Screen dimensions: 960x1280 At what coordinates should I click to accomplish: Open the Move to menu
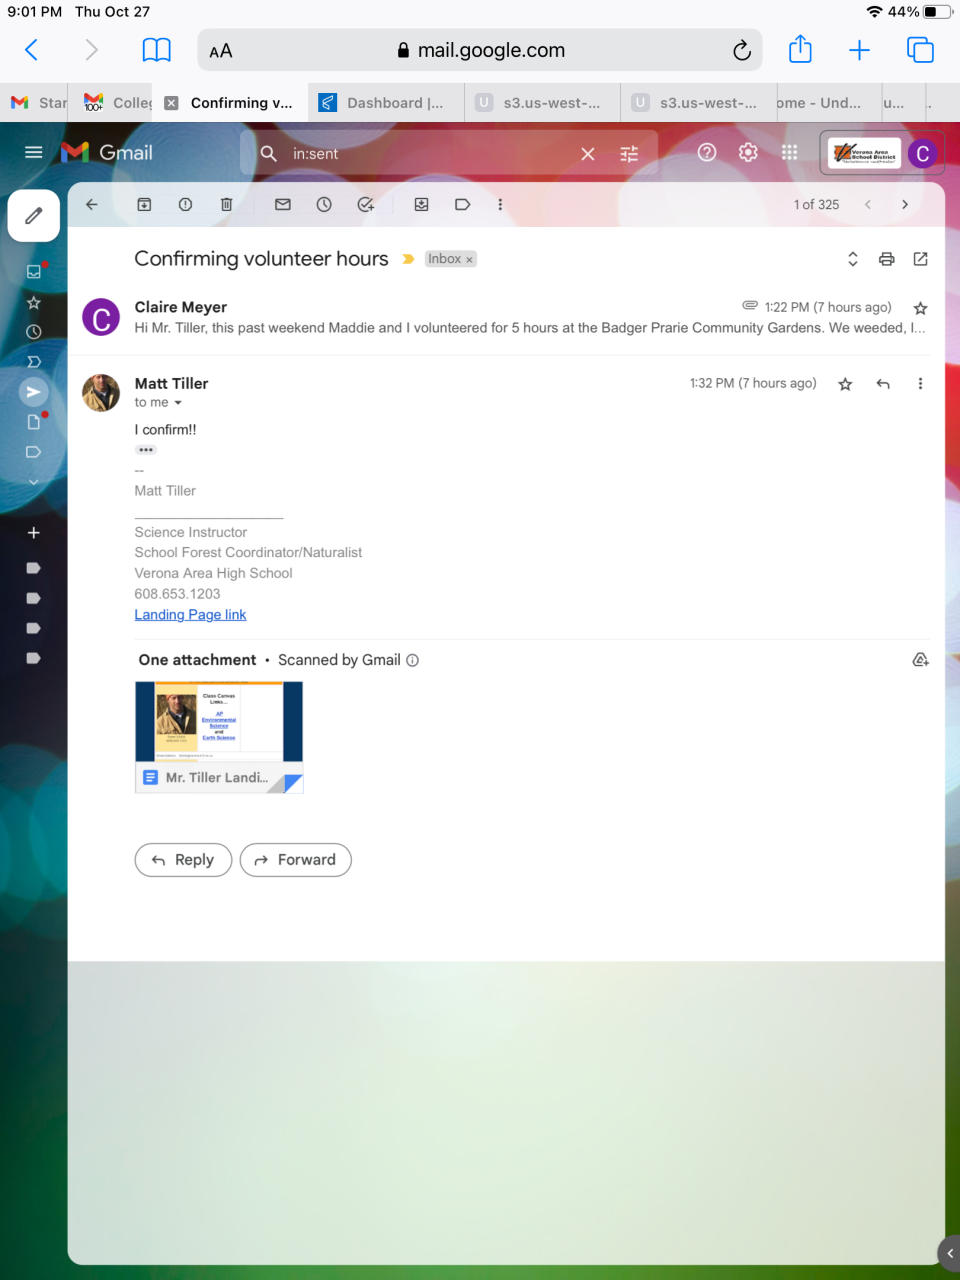click(422, 204)
